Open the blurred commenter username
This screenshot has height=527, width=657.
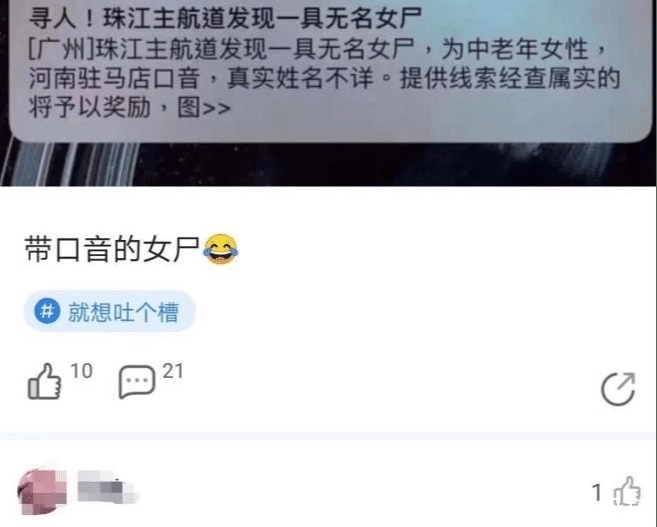click(107, 487)
